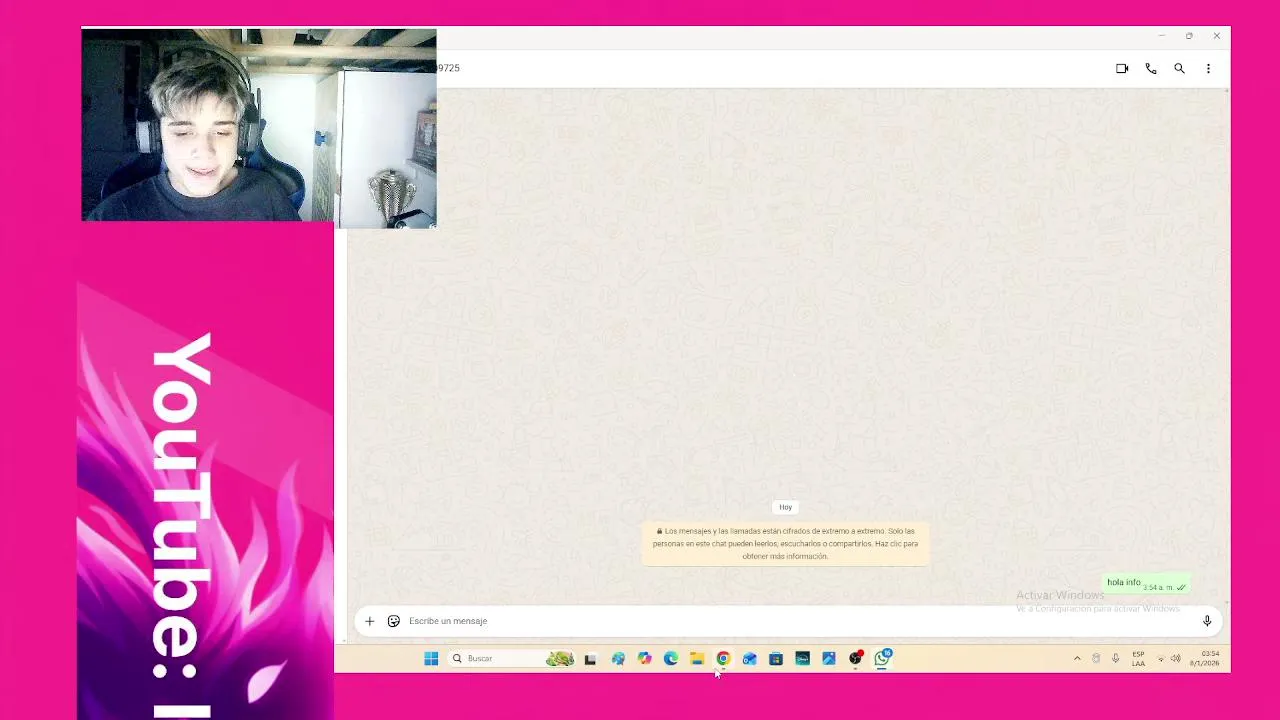Open File Explorer folder icon on taskbar

coord(697,658)
